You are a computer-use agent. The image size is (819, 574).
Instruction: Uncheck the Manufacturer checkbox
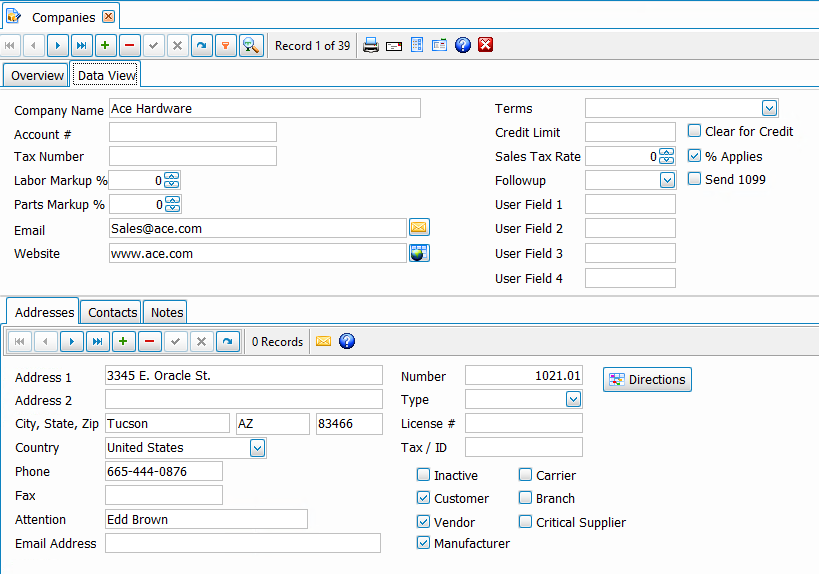pos(424,543)
